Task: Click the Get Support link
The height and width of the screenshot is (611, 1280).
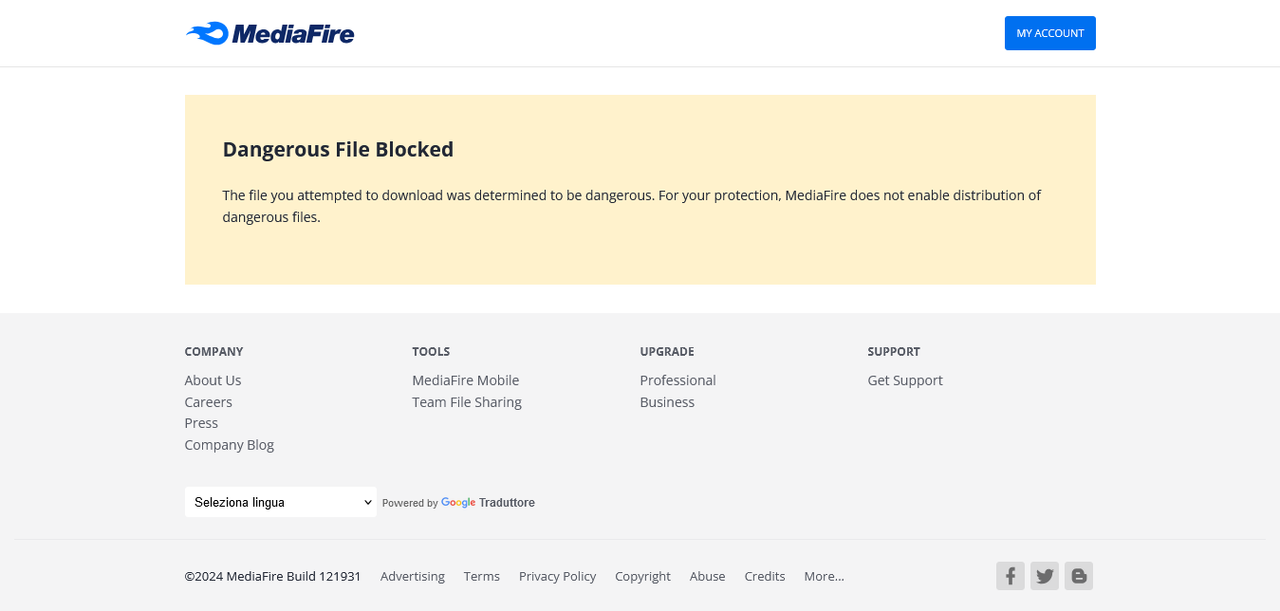Action: (905, 380)
